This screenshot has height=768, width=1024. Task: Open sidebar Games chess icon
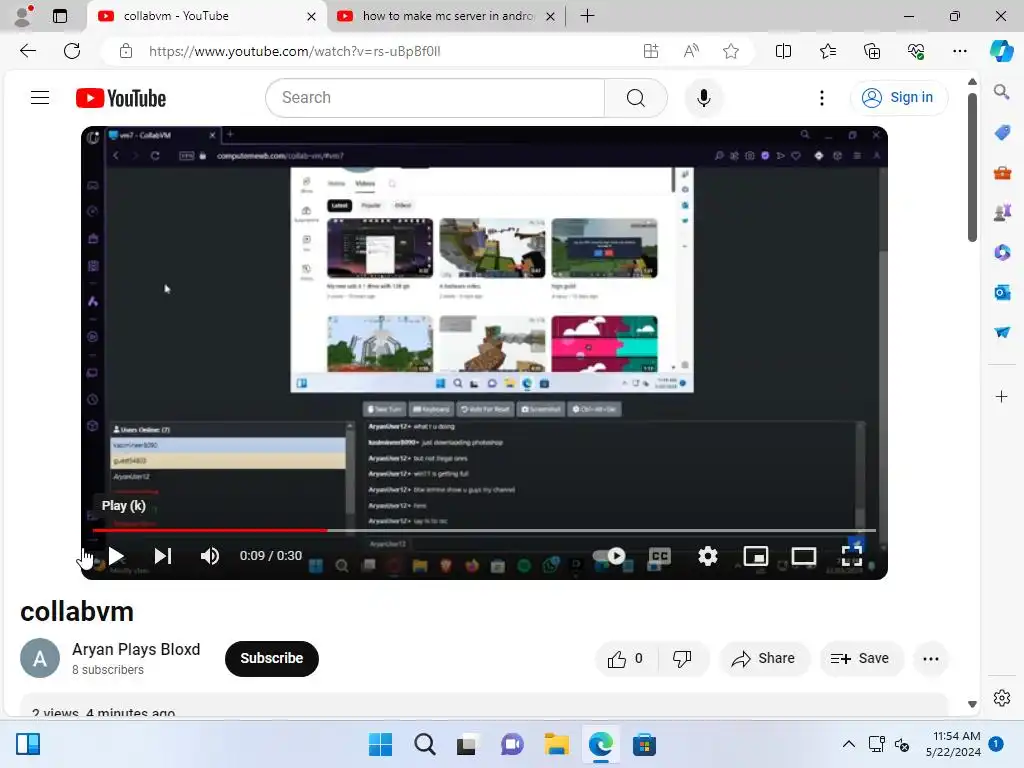pos(1002,212)
